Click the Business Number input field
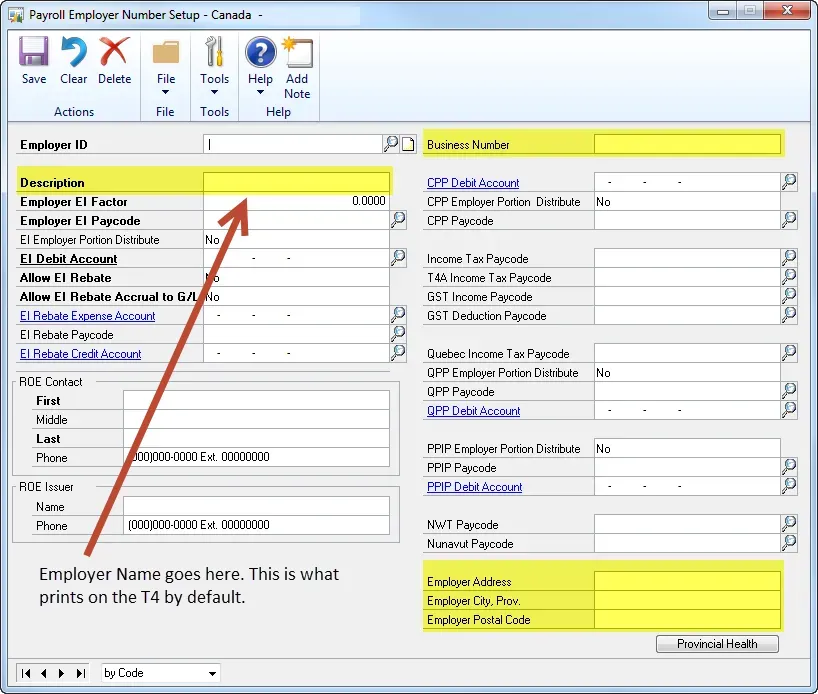This screenshot has height=694, width=818. (687, 145)
